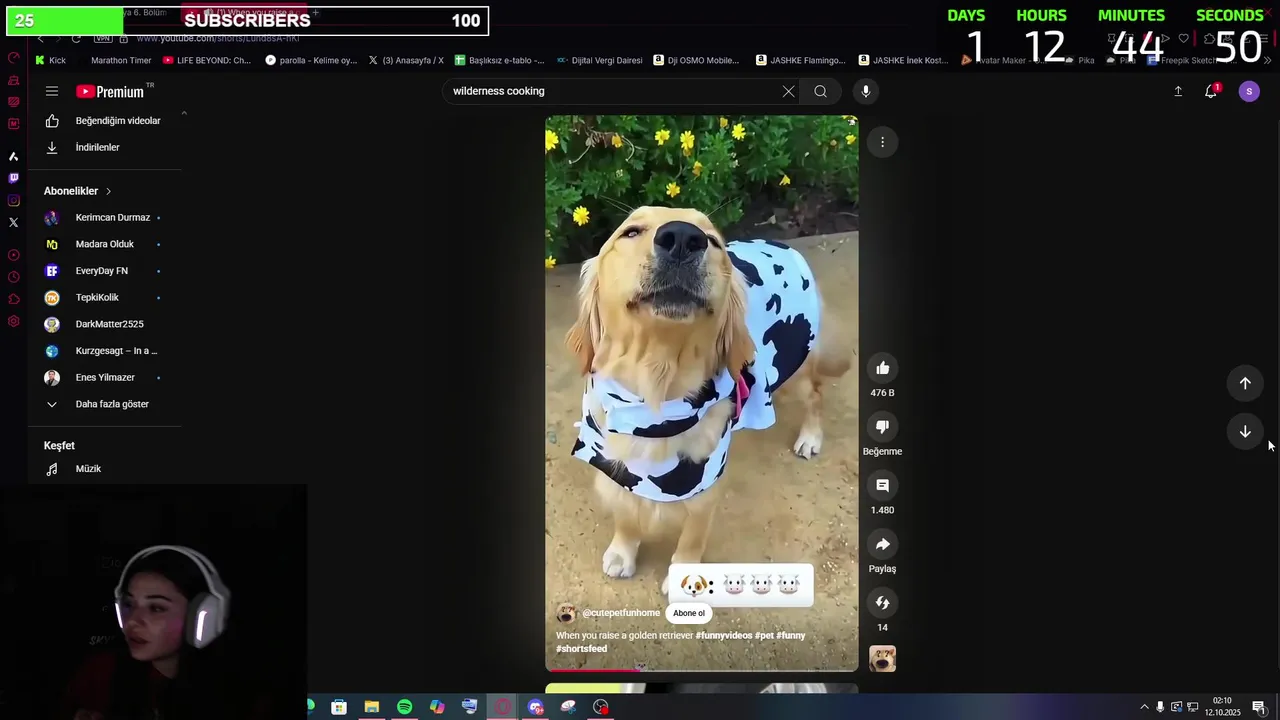Open the #shortsfeed hashtag
Viewport: 1280px width, 720px height.
(582, 649)
